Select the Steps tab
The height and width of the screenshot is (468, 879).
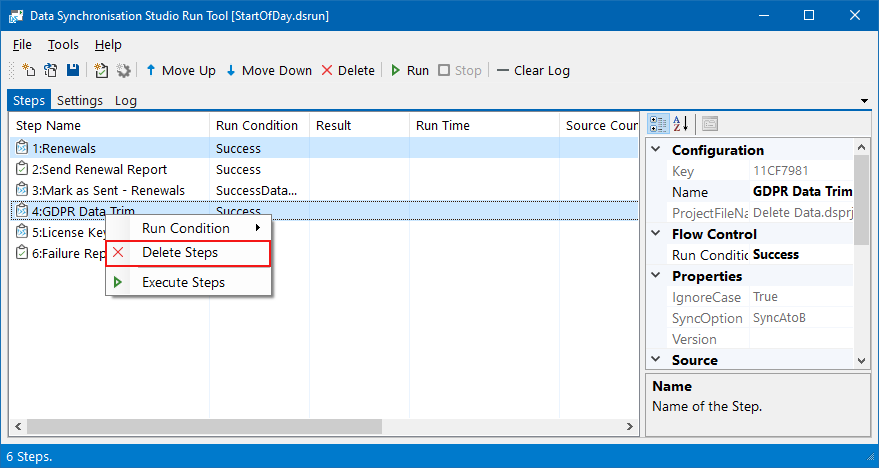pyautogui.click(x=29, y=100)
